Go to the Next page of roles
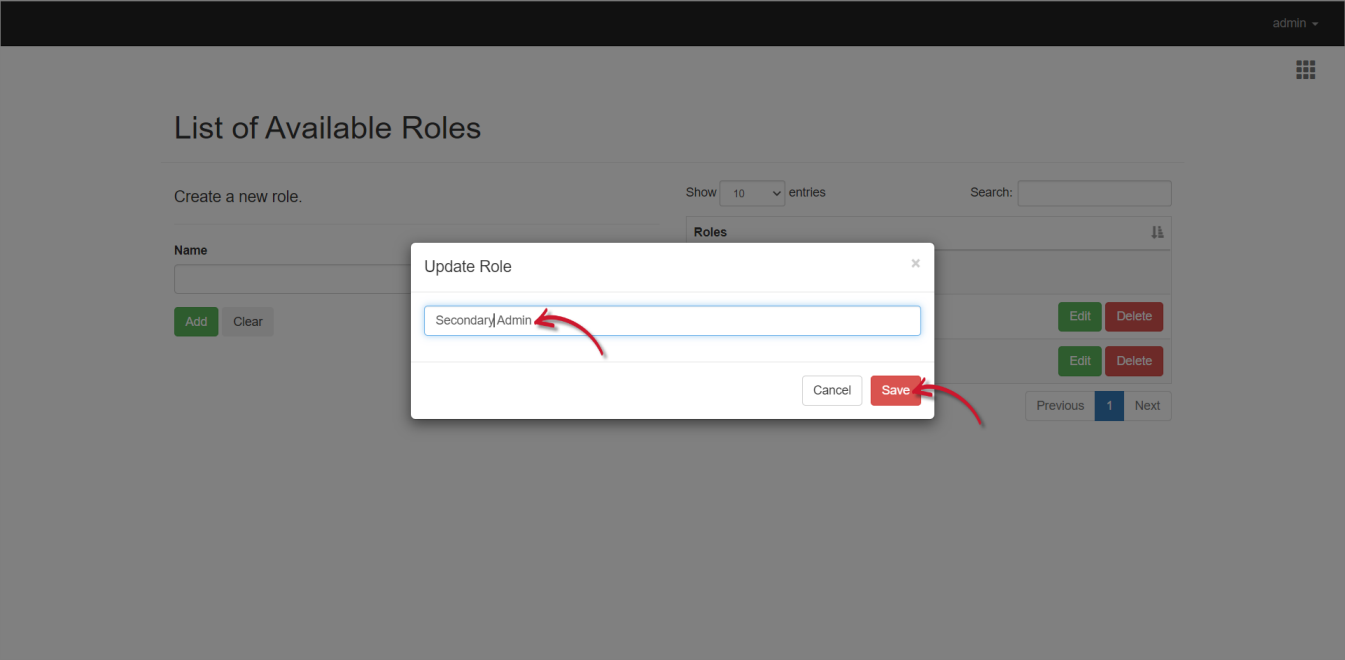This screenshot has width=1345, height=660. tap(1147, 405)
